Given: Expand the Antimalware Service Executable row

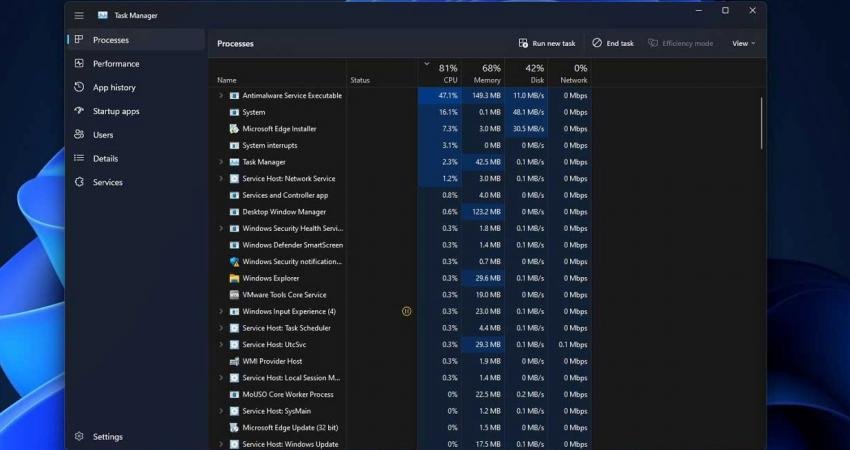Looking at the screenshot, I should pyautogui.click(x=221, y=96).
